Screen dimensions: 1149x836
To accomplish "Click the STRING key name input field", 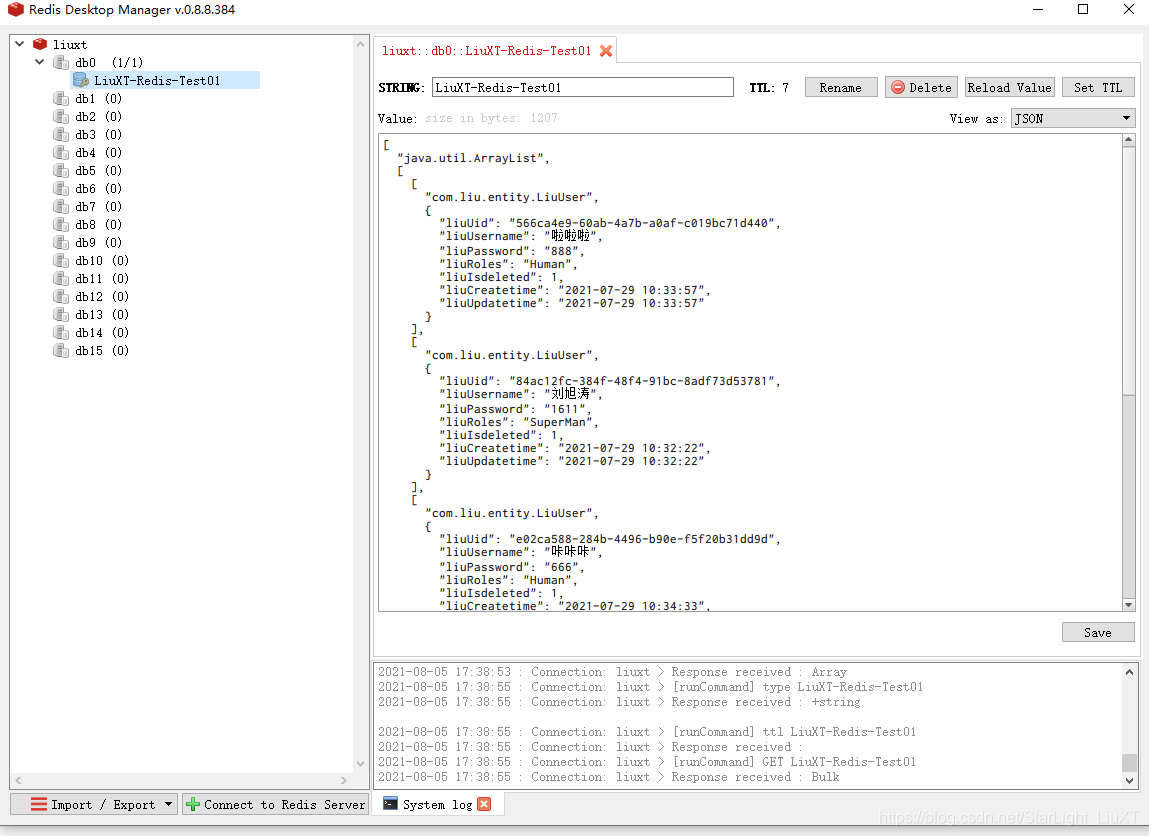I will click(583, 87).
